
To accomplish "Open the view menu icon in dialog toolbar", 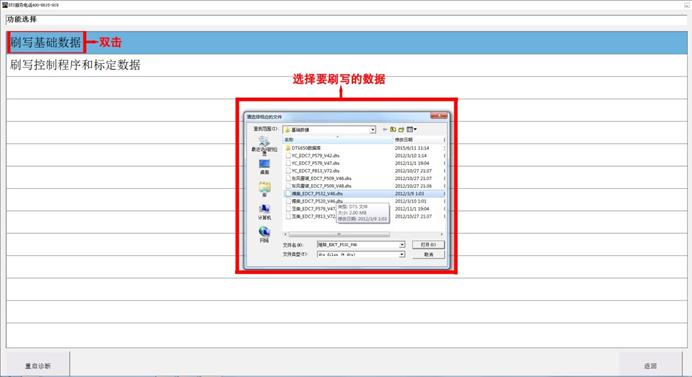I will pyautogui.click(x=411, y=129).
